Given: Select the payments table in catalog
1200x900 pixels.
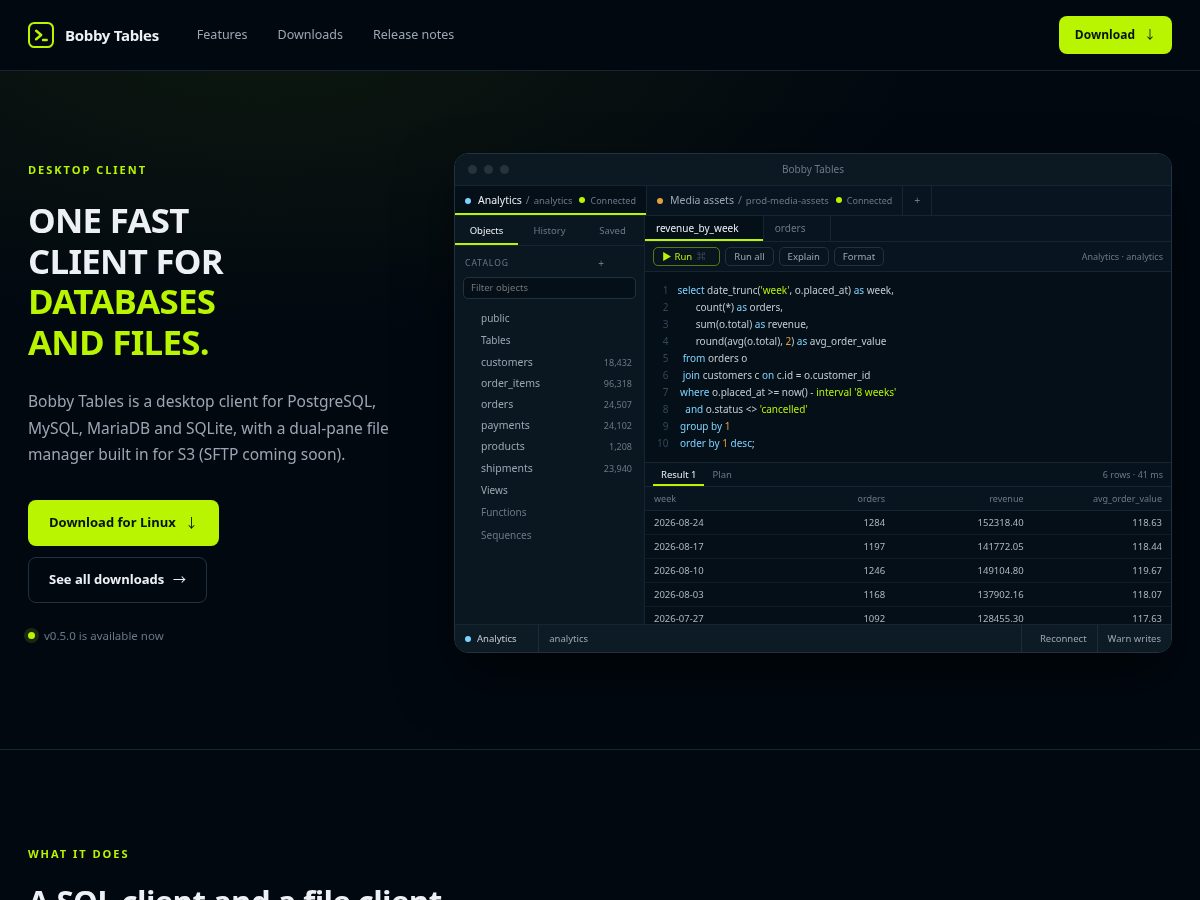Looking at the screenshot, I should click(x=549, y=425).
